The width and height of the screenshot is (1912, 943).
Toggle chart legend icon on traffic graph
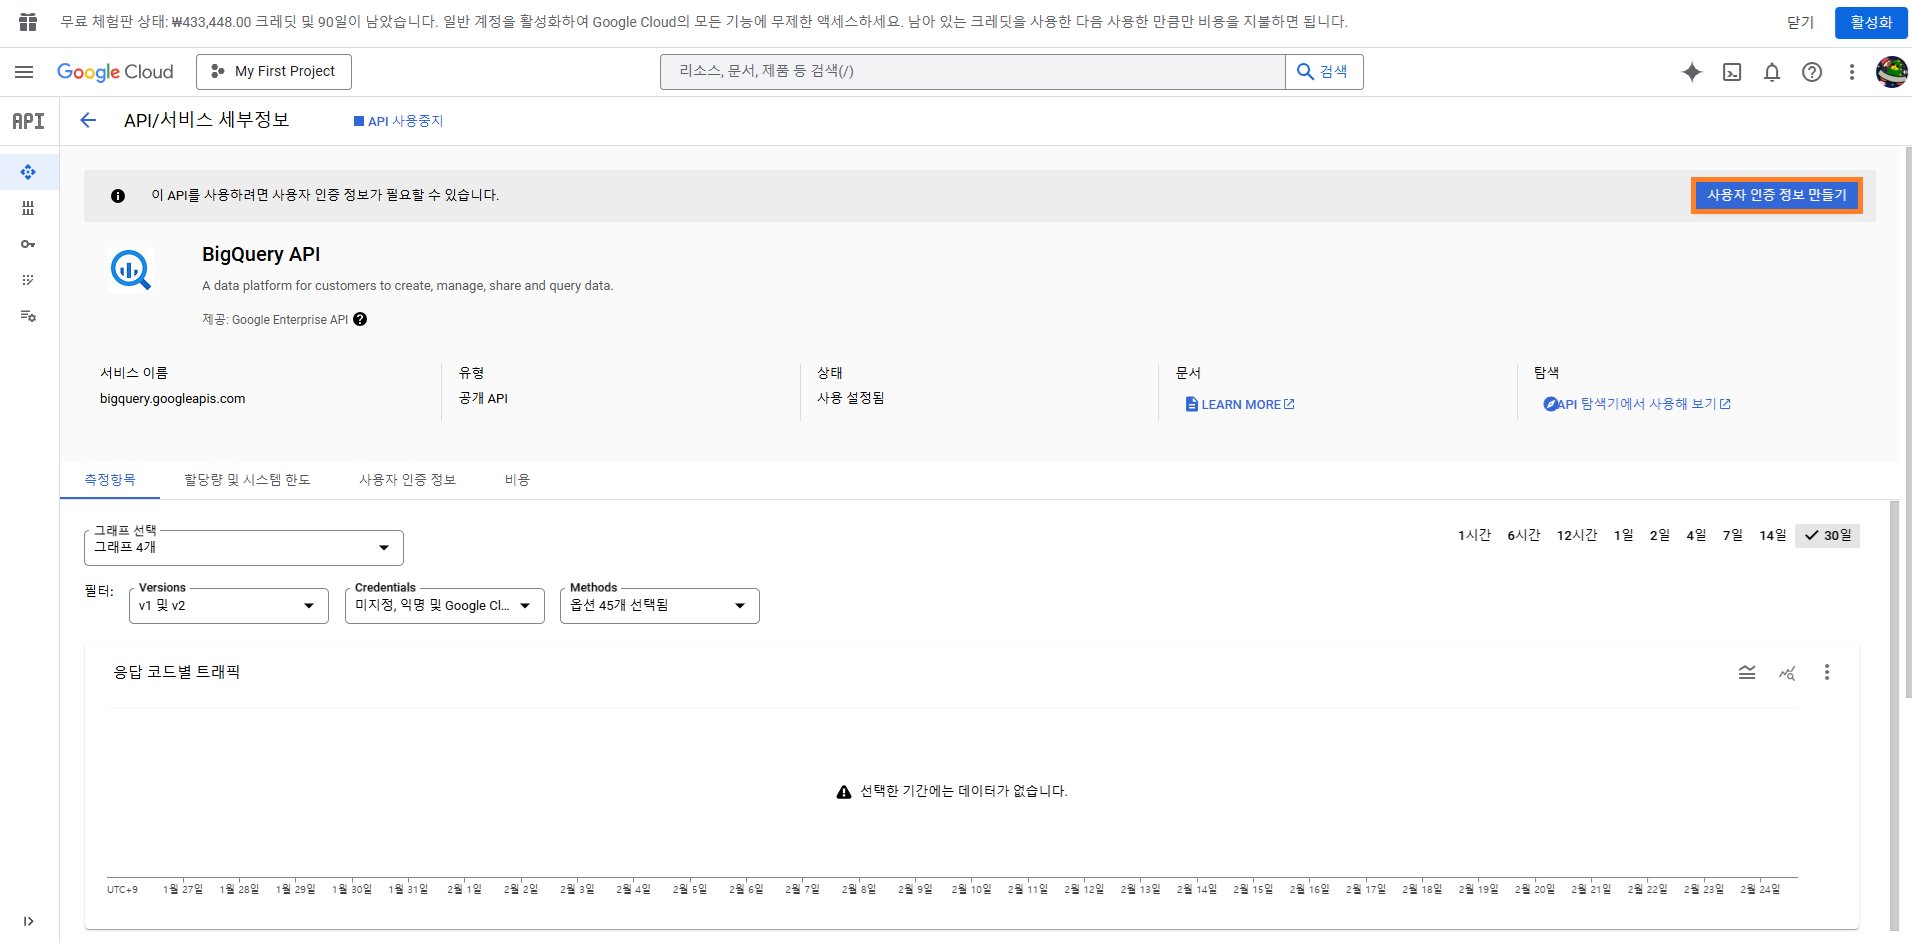[1747, 672]
